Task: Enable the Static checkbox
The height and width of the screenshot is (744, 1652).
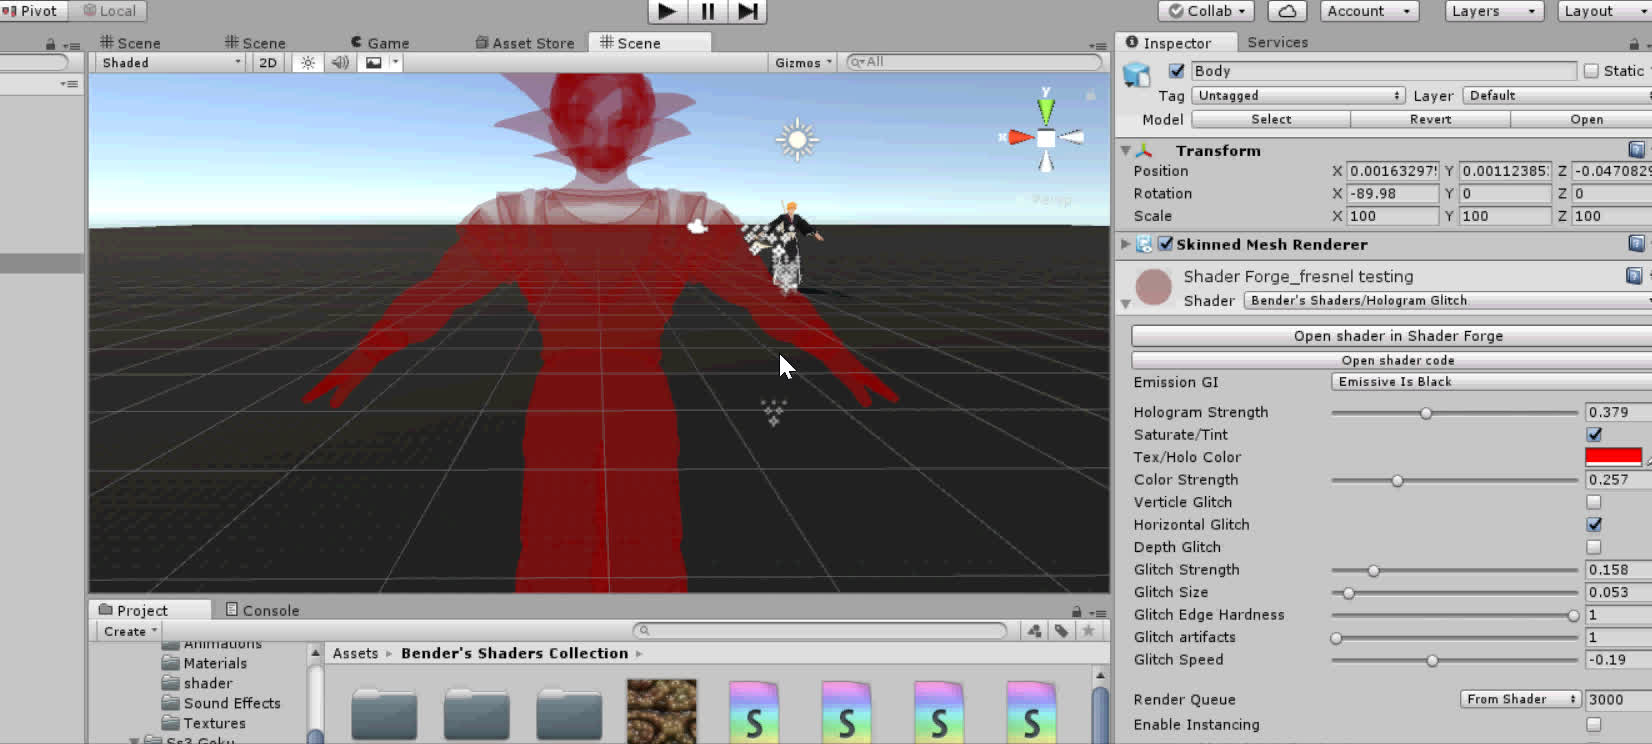Action: pos(1591,71)
